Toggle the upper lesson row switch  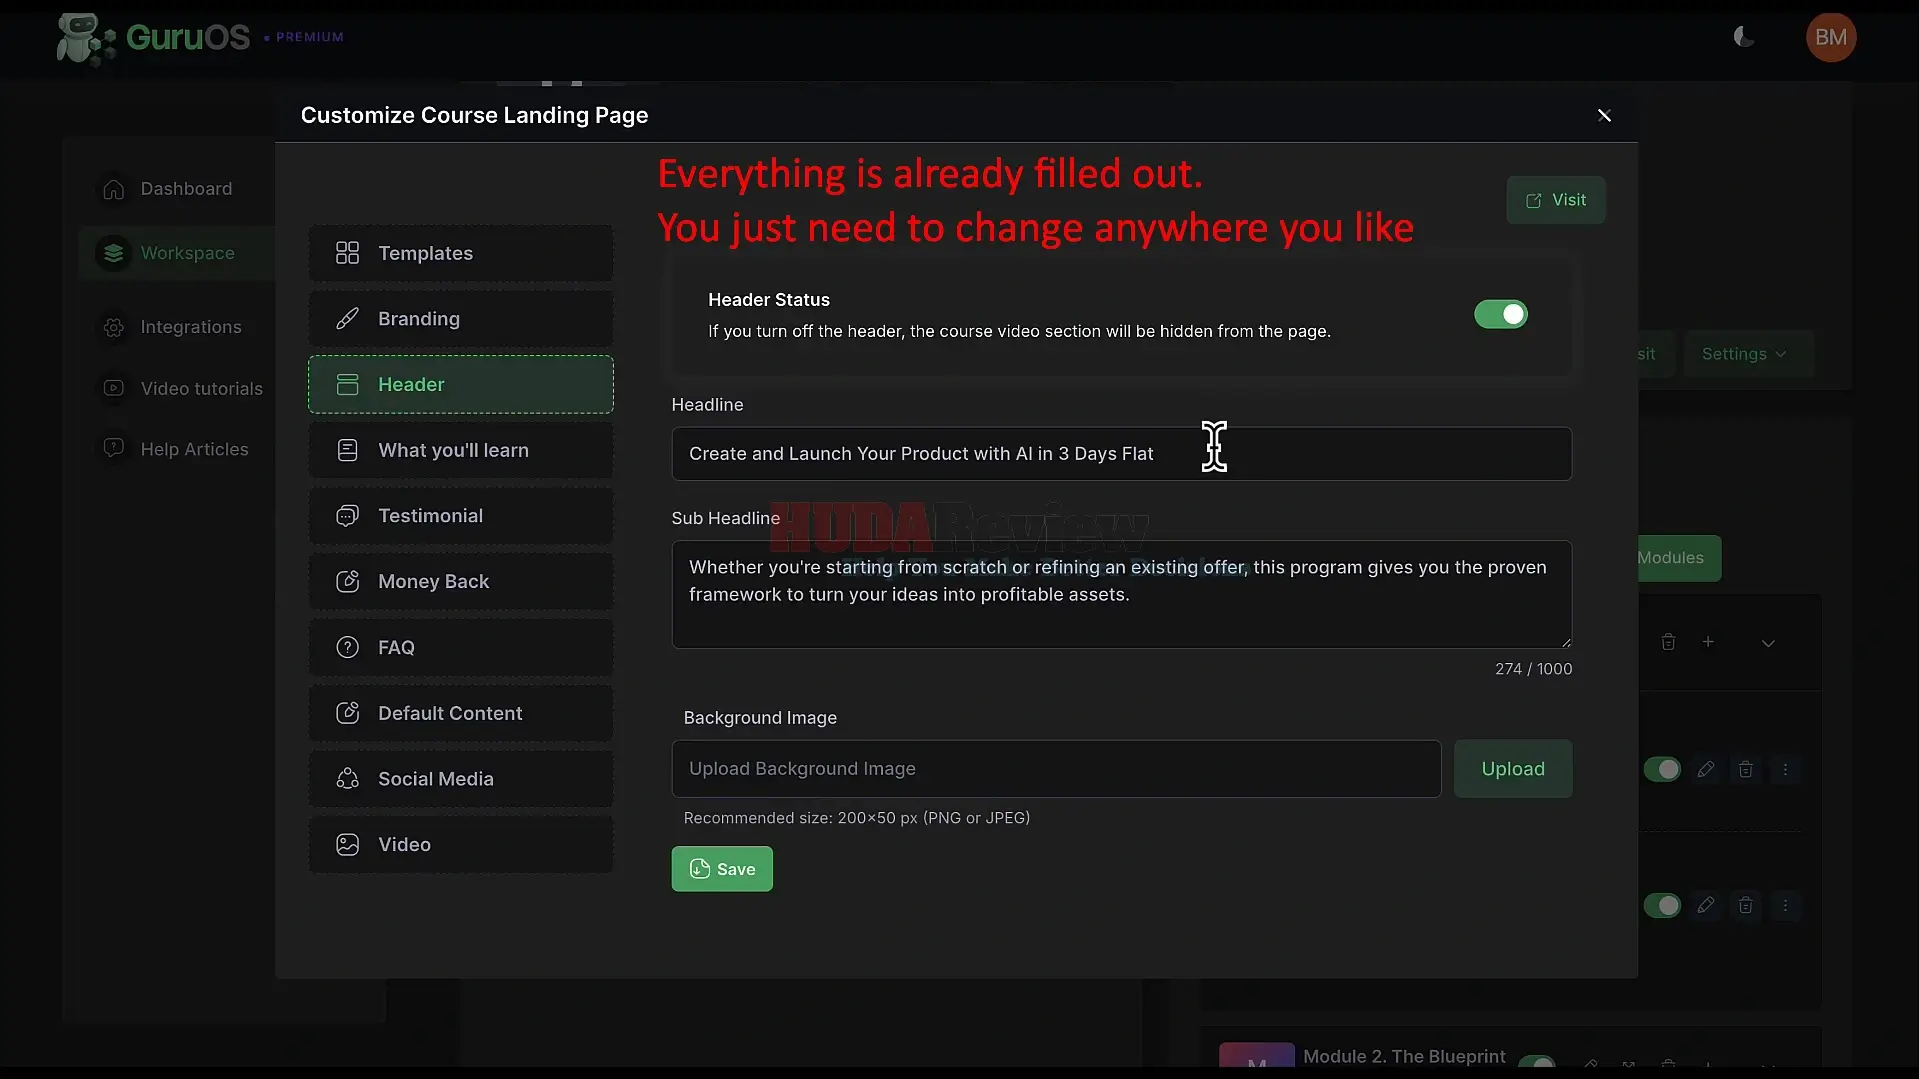[1662, 769]
